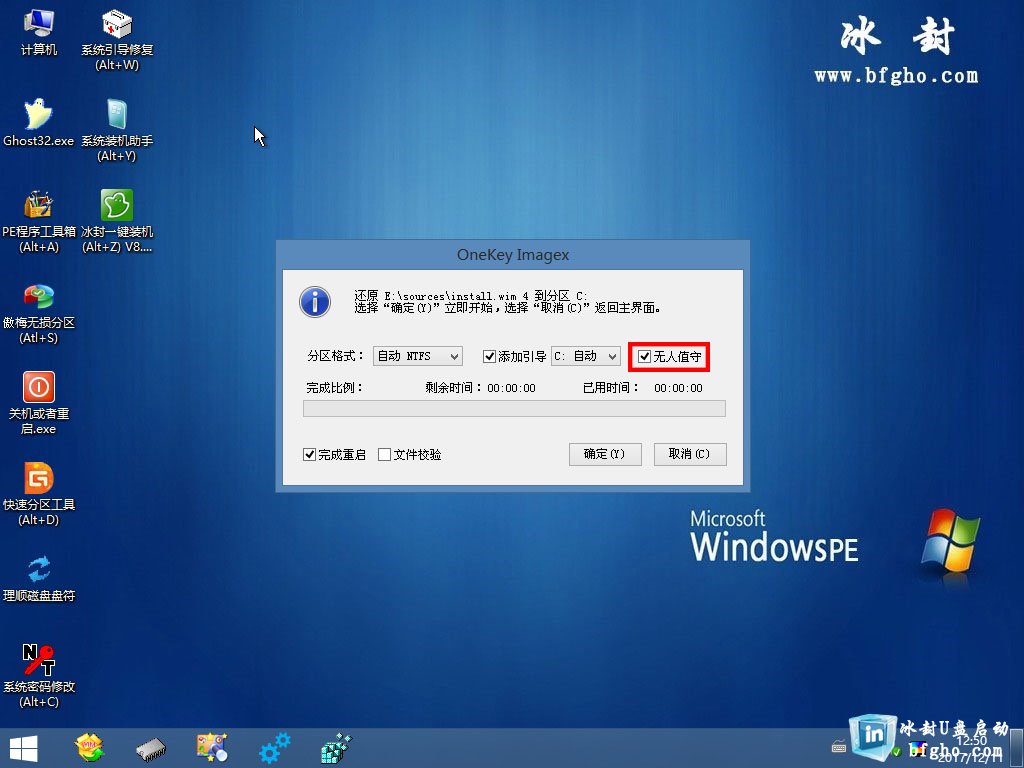Screen dimensions: 1024x768
Task: Open the 计算机 desktop icon
Action: tap(39, 31)
